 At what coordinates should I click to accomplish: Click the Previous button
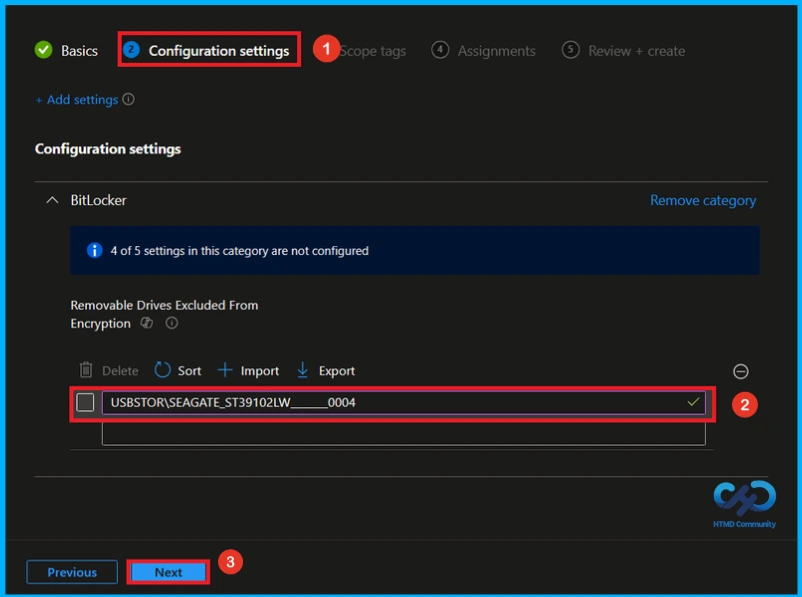72,572
